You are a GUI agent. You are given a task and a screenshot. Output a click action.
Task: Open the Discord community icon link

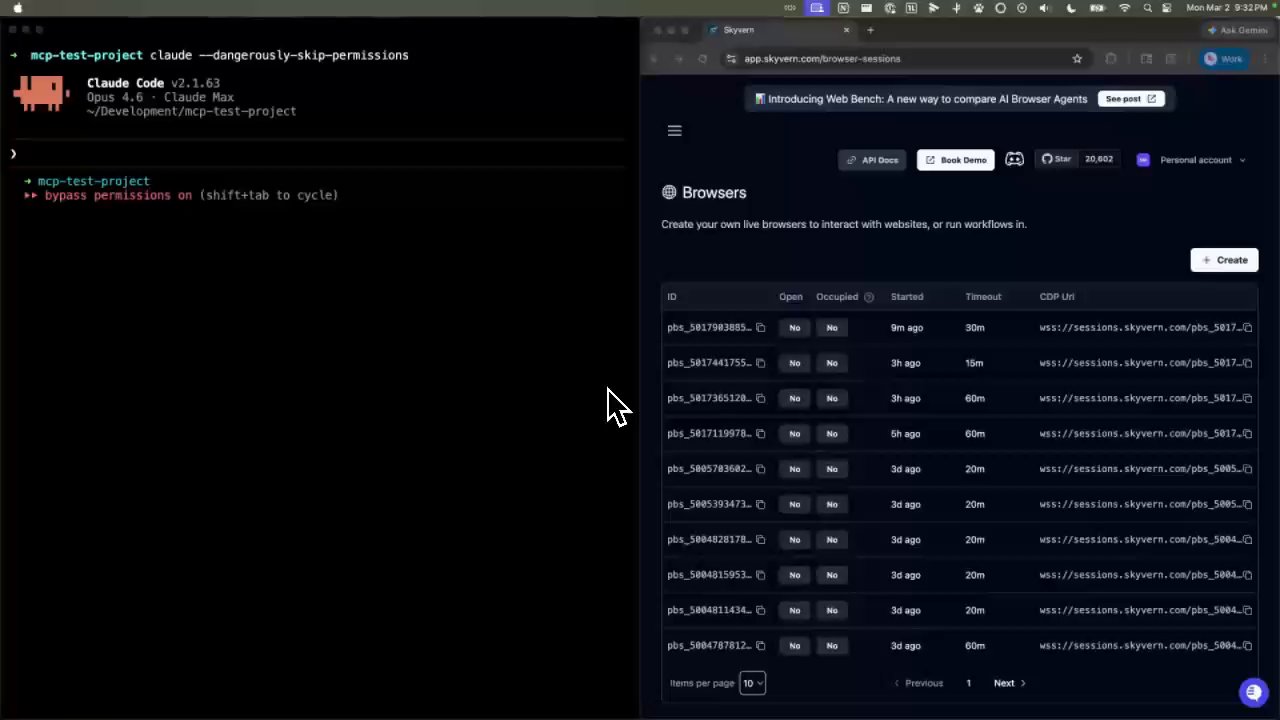1014,159
